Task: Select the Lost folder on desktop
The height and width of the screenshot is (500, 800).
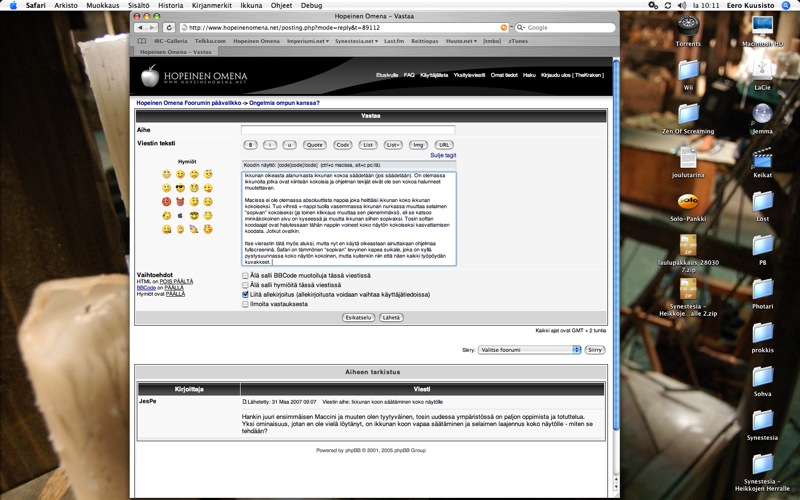Action: click(x=762, y=201)
